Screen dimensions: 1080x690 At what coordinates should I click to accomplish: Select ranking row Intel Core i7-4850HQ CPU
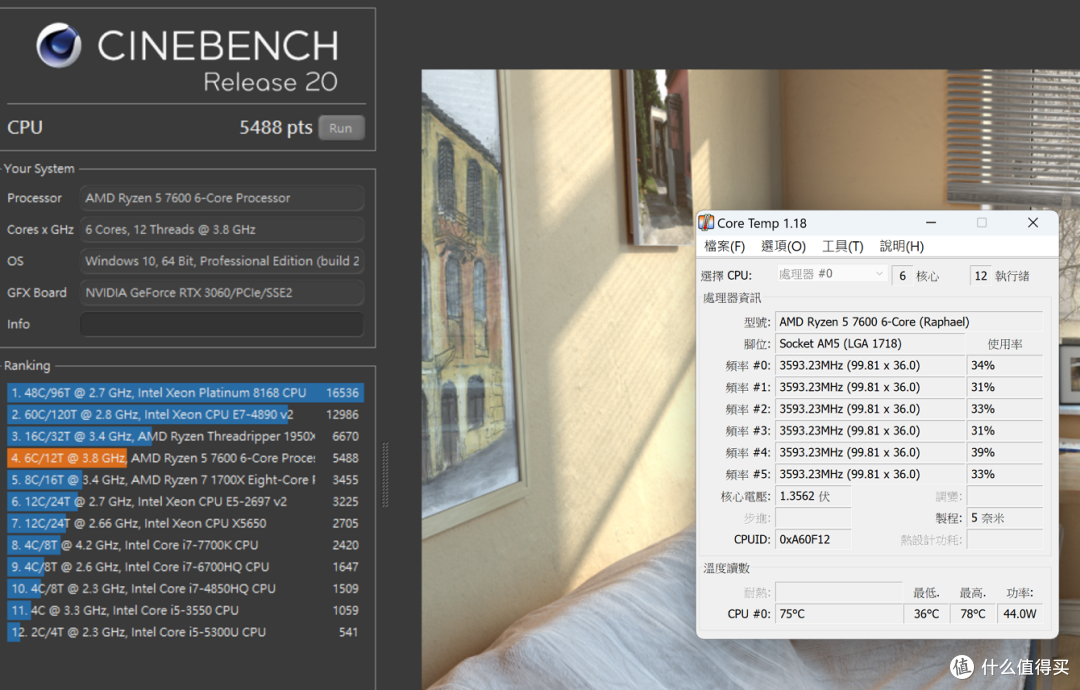[185, 589]
